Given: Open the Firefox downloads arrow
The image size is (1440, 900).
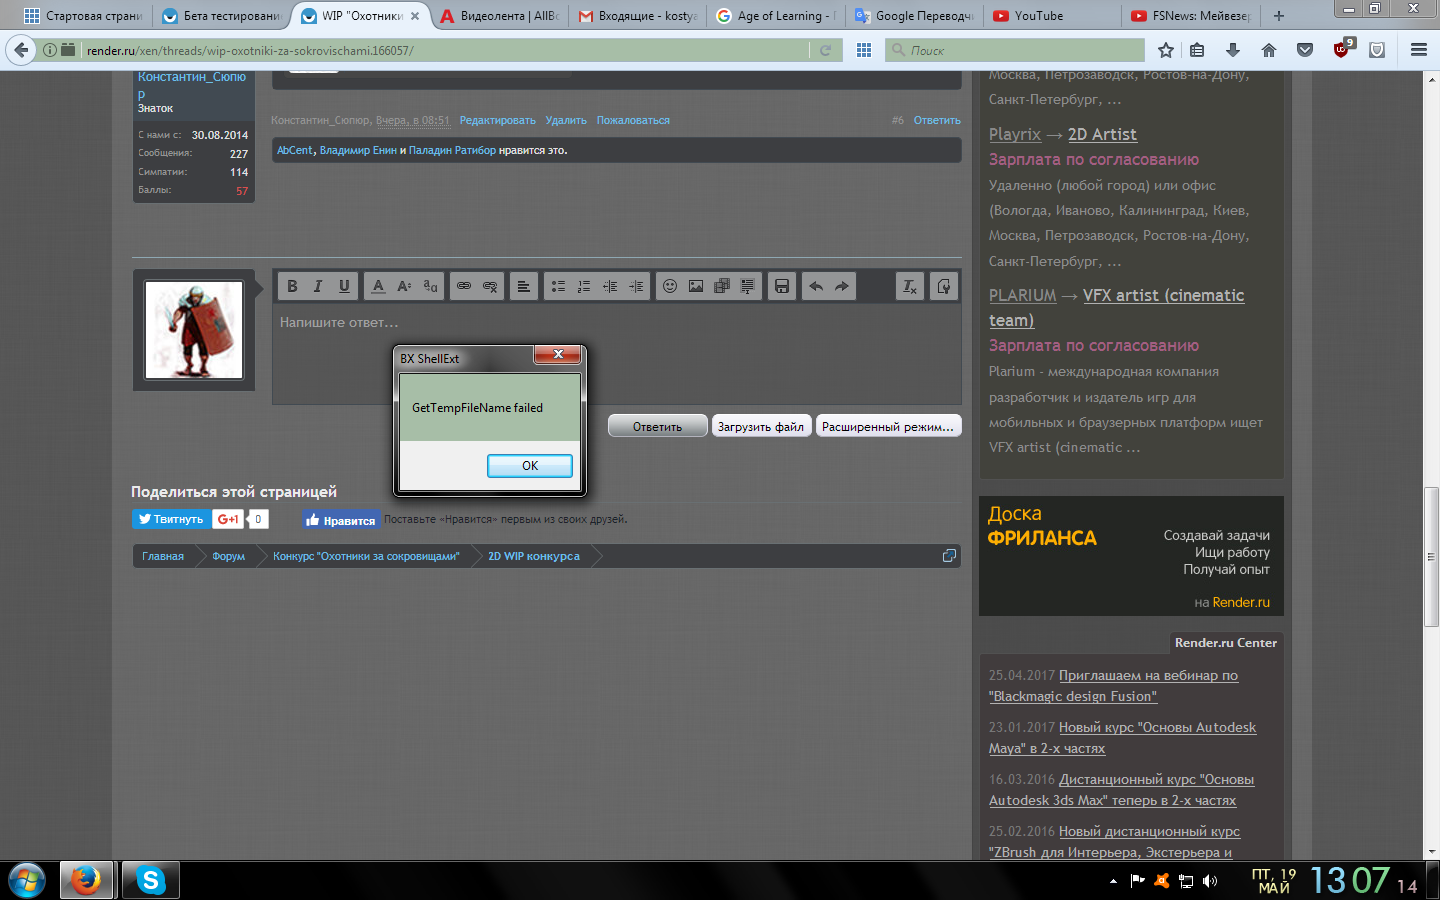Looking at the screenshot, I should point(1233,50).
